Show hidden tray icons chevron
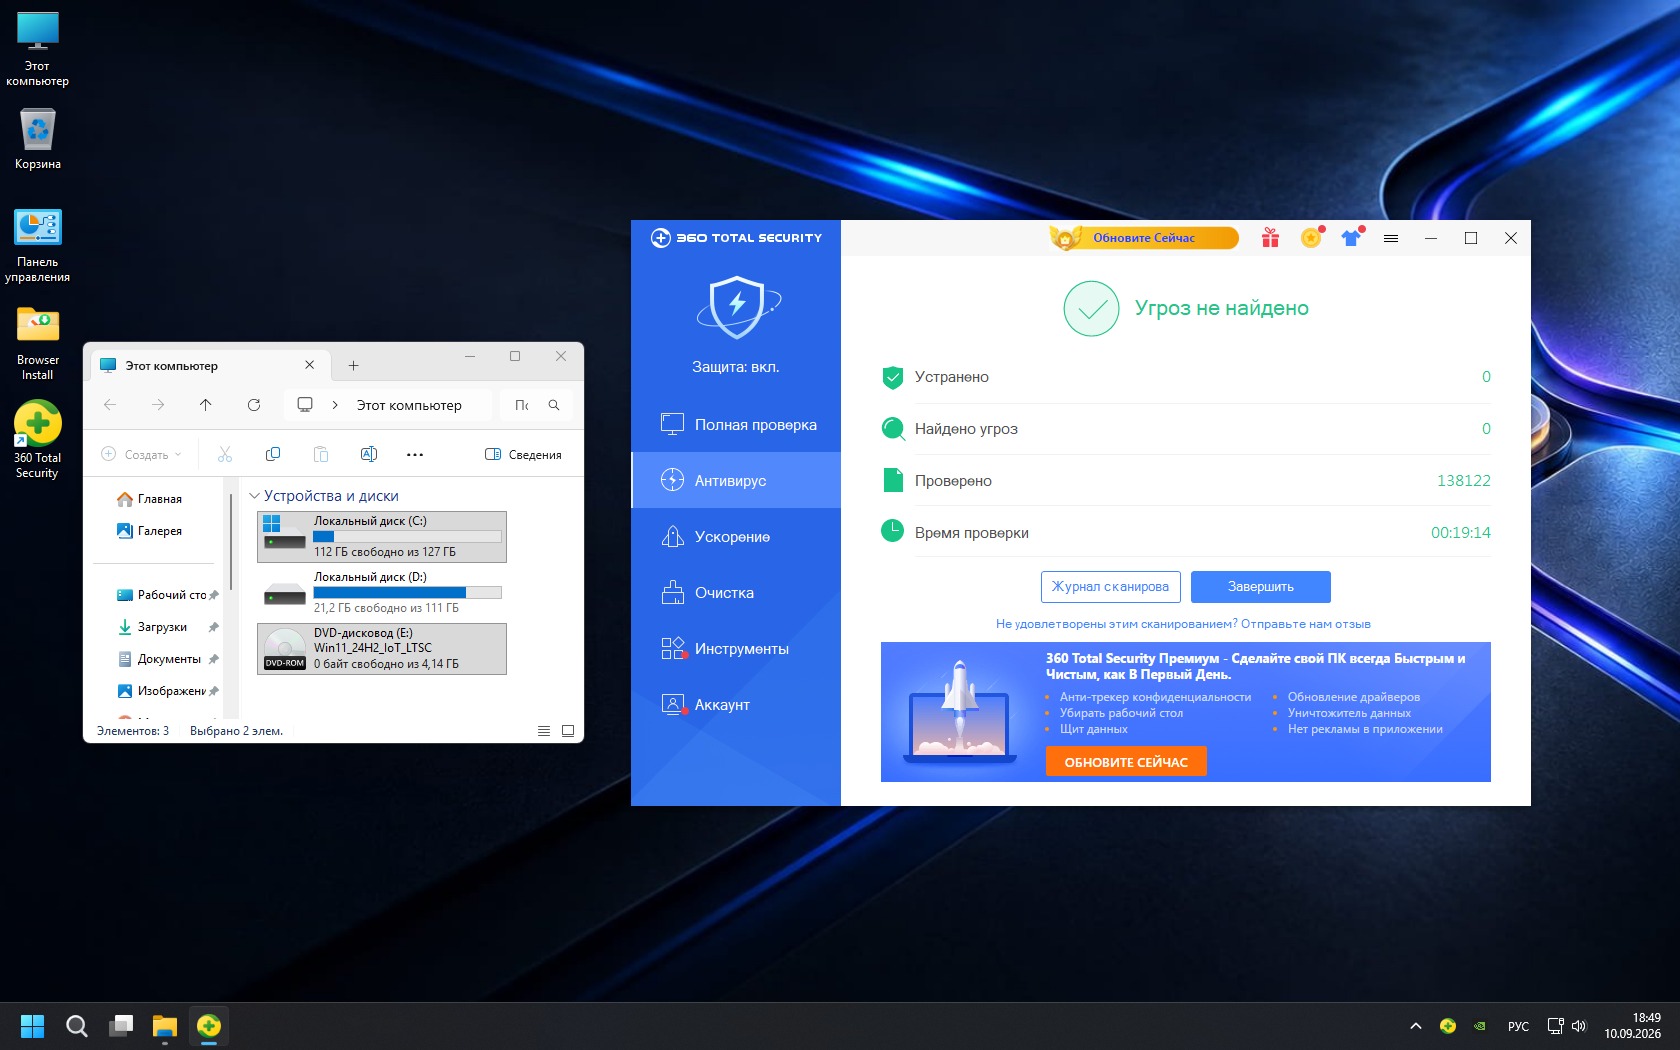Viewport: 1680px width, 1050px height. coord(1416,1026)
